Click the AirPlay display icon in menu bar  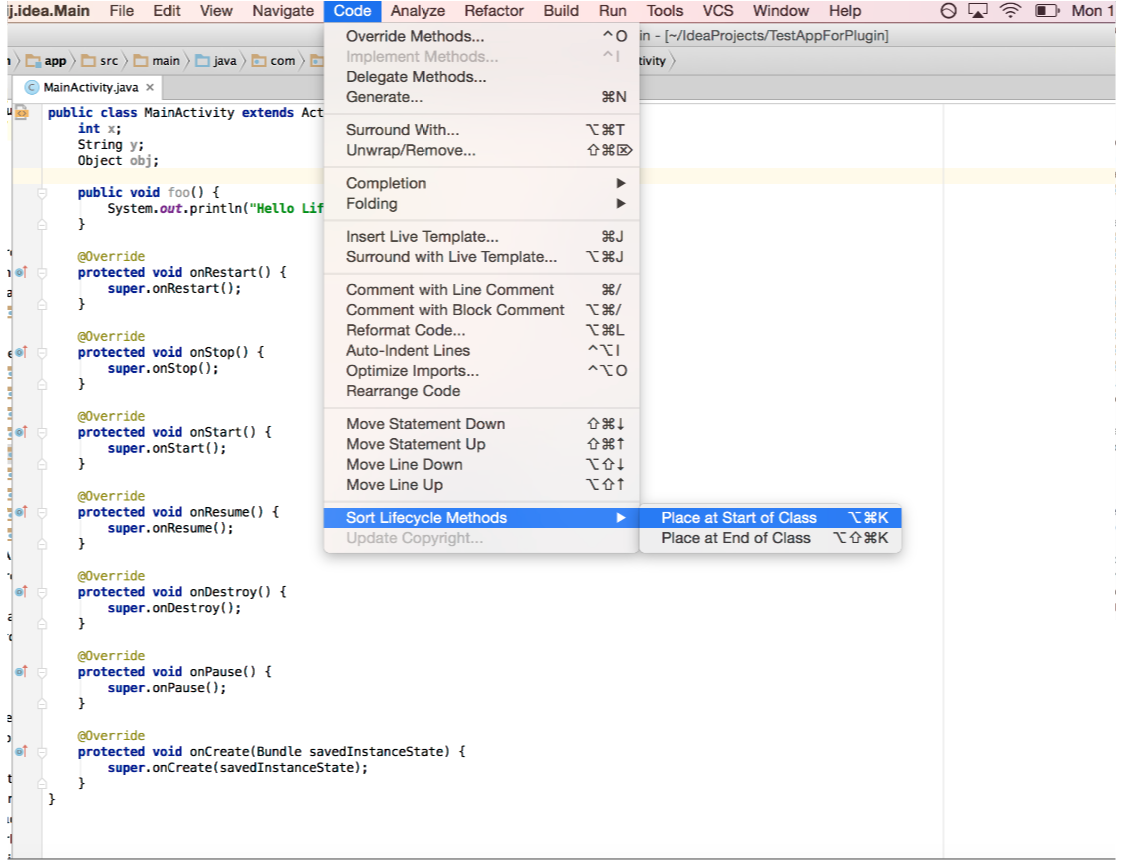(977, 11)
